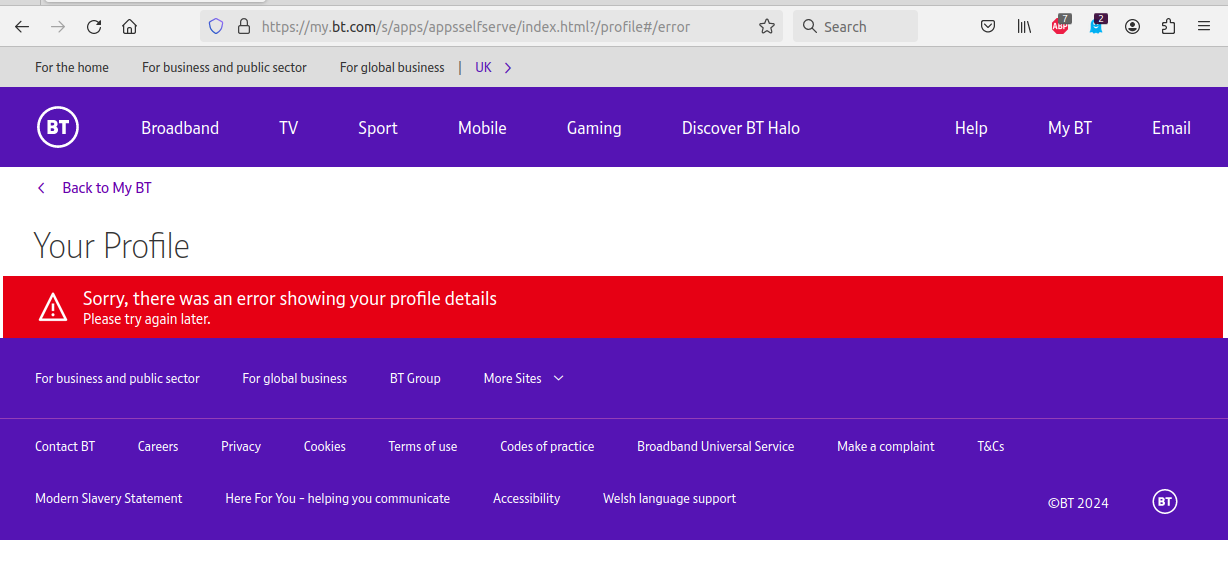
Task: Open My BT in the header
Action: [1070, 128]
